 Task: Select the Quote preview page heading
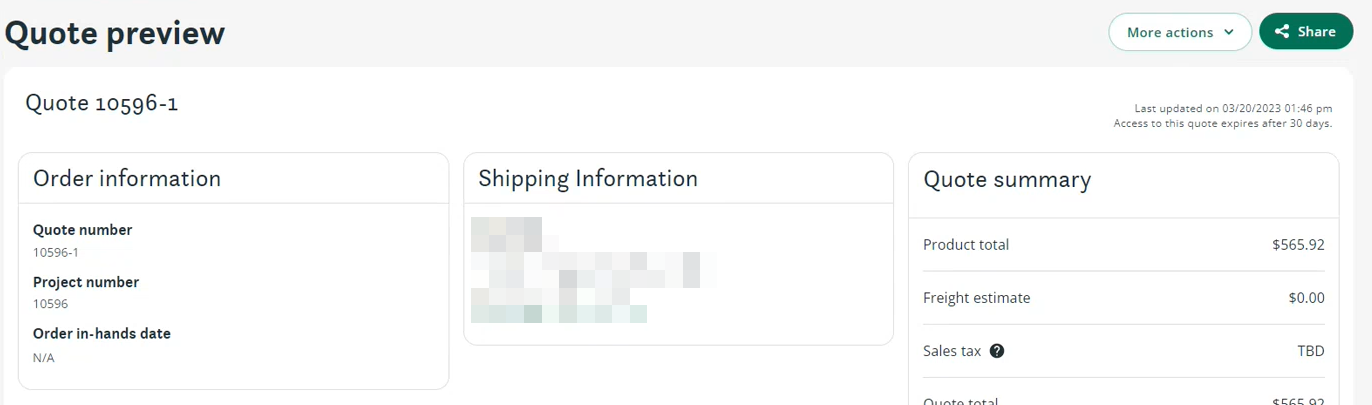pos(115,33)
